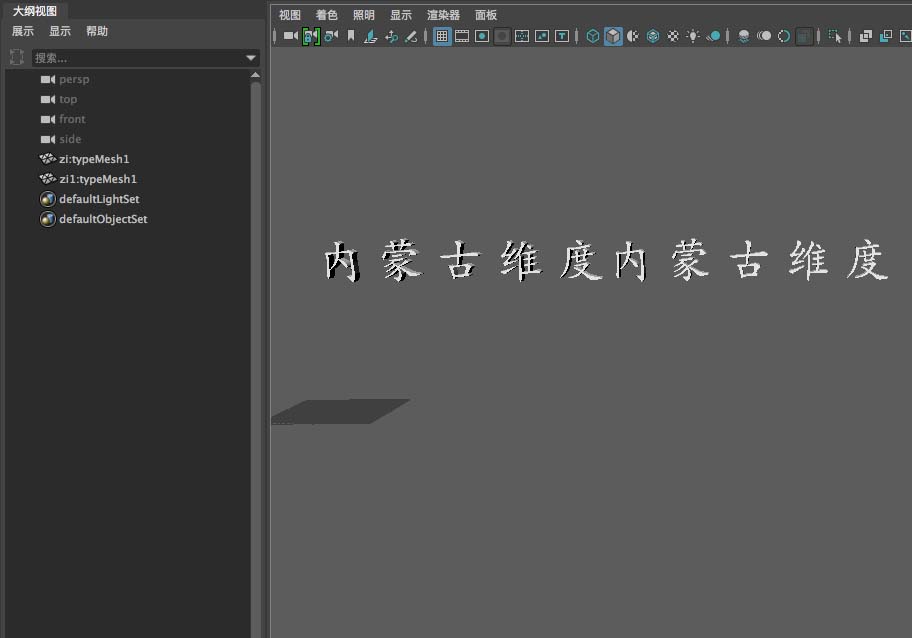This screenshot has width=912, height=638.
Task: Open the viewport 照明 menu
Action: click(x=364, y=15)
